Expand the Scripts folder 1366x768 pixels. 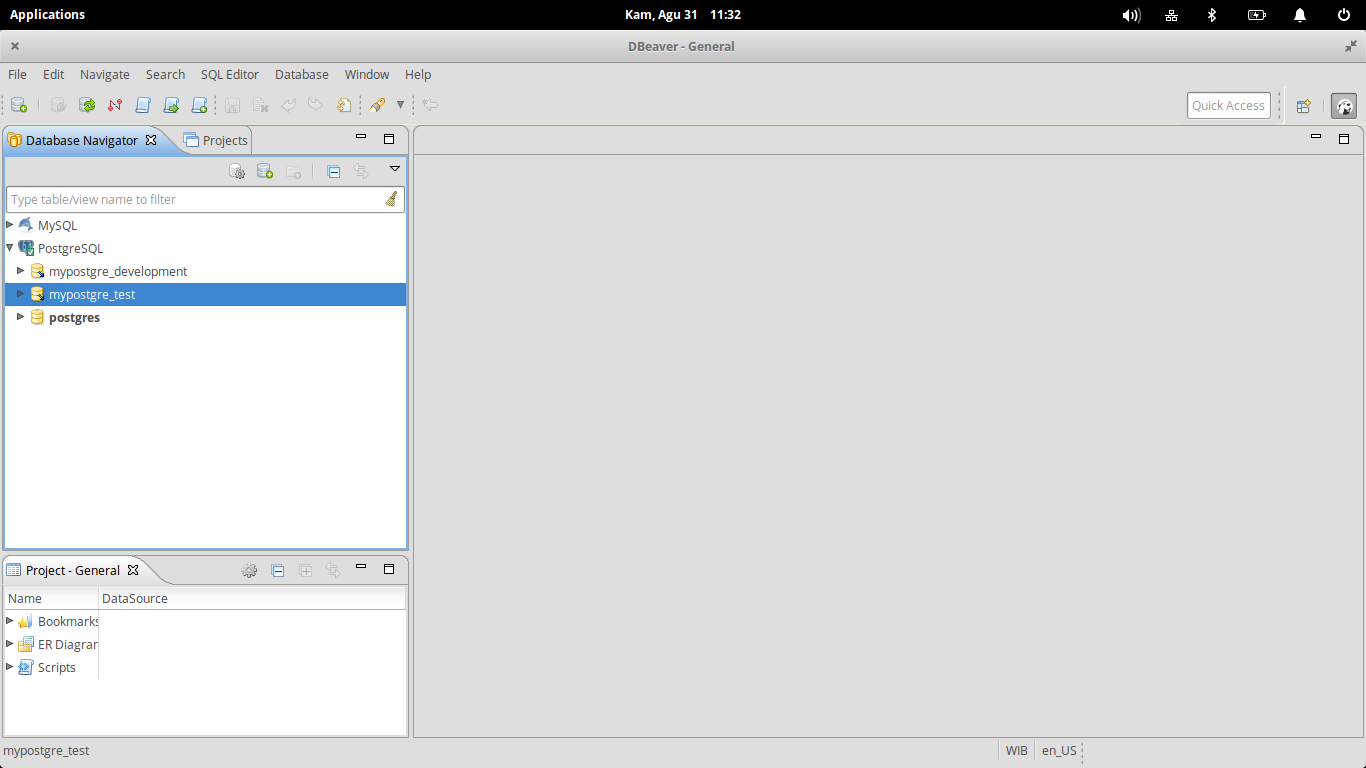[x=10, y=667]
